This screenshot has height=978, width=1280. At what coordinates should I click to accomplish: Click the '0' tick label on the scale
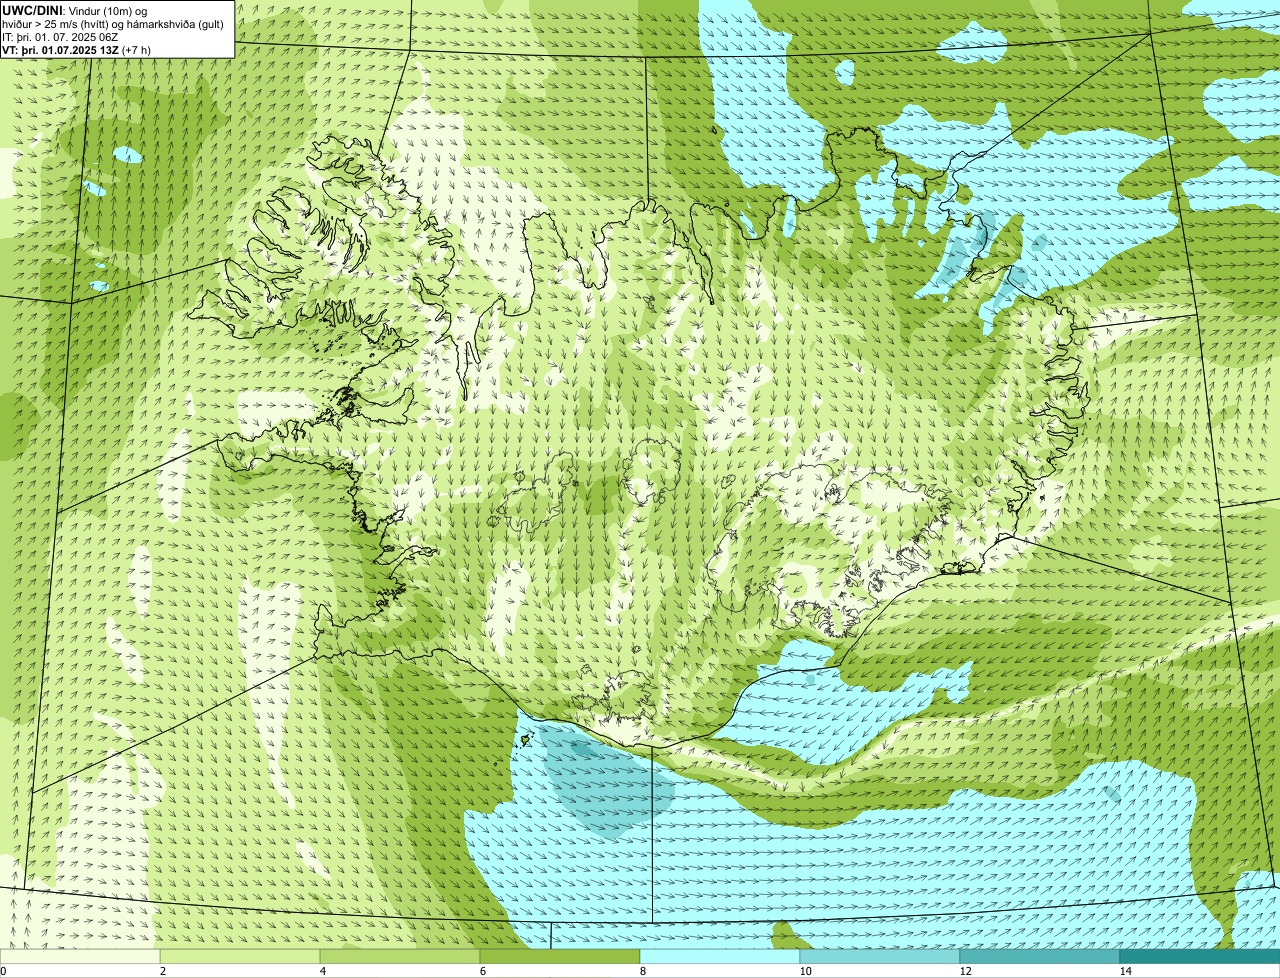[x=3, y=971]
